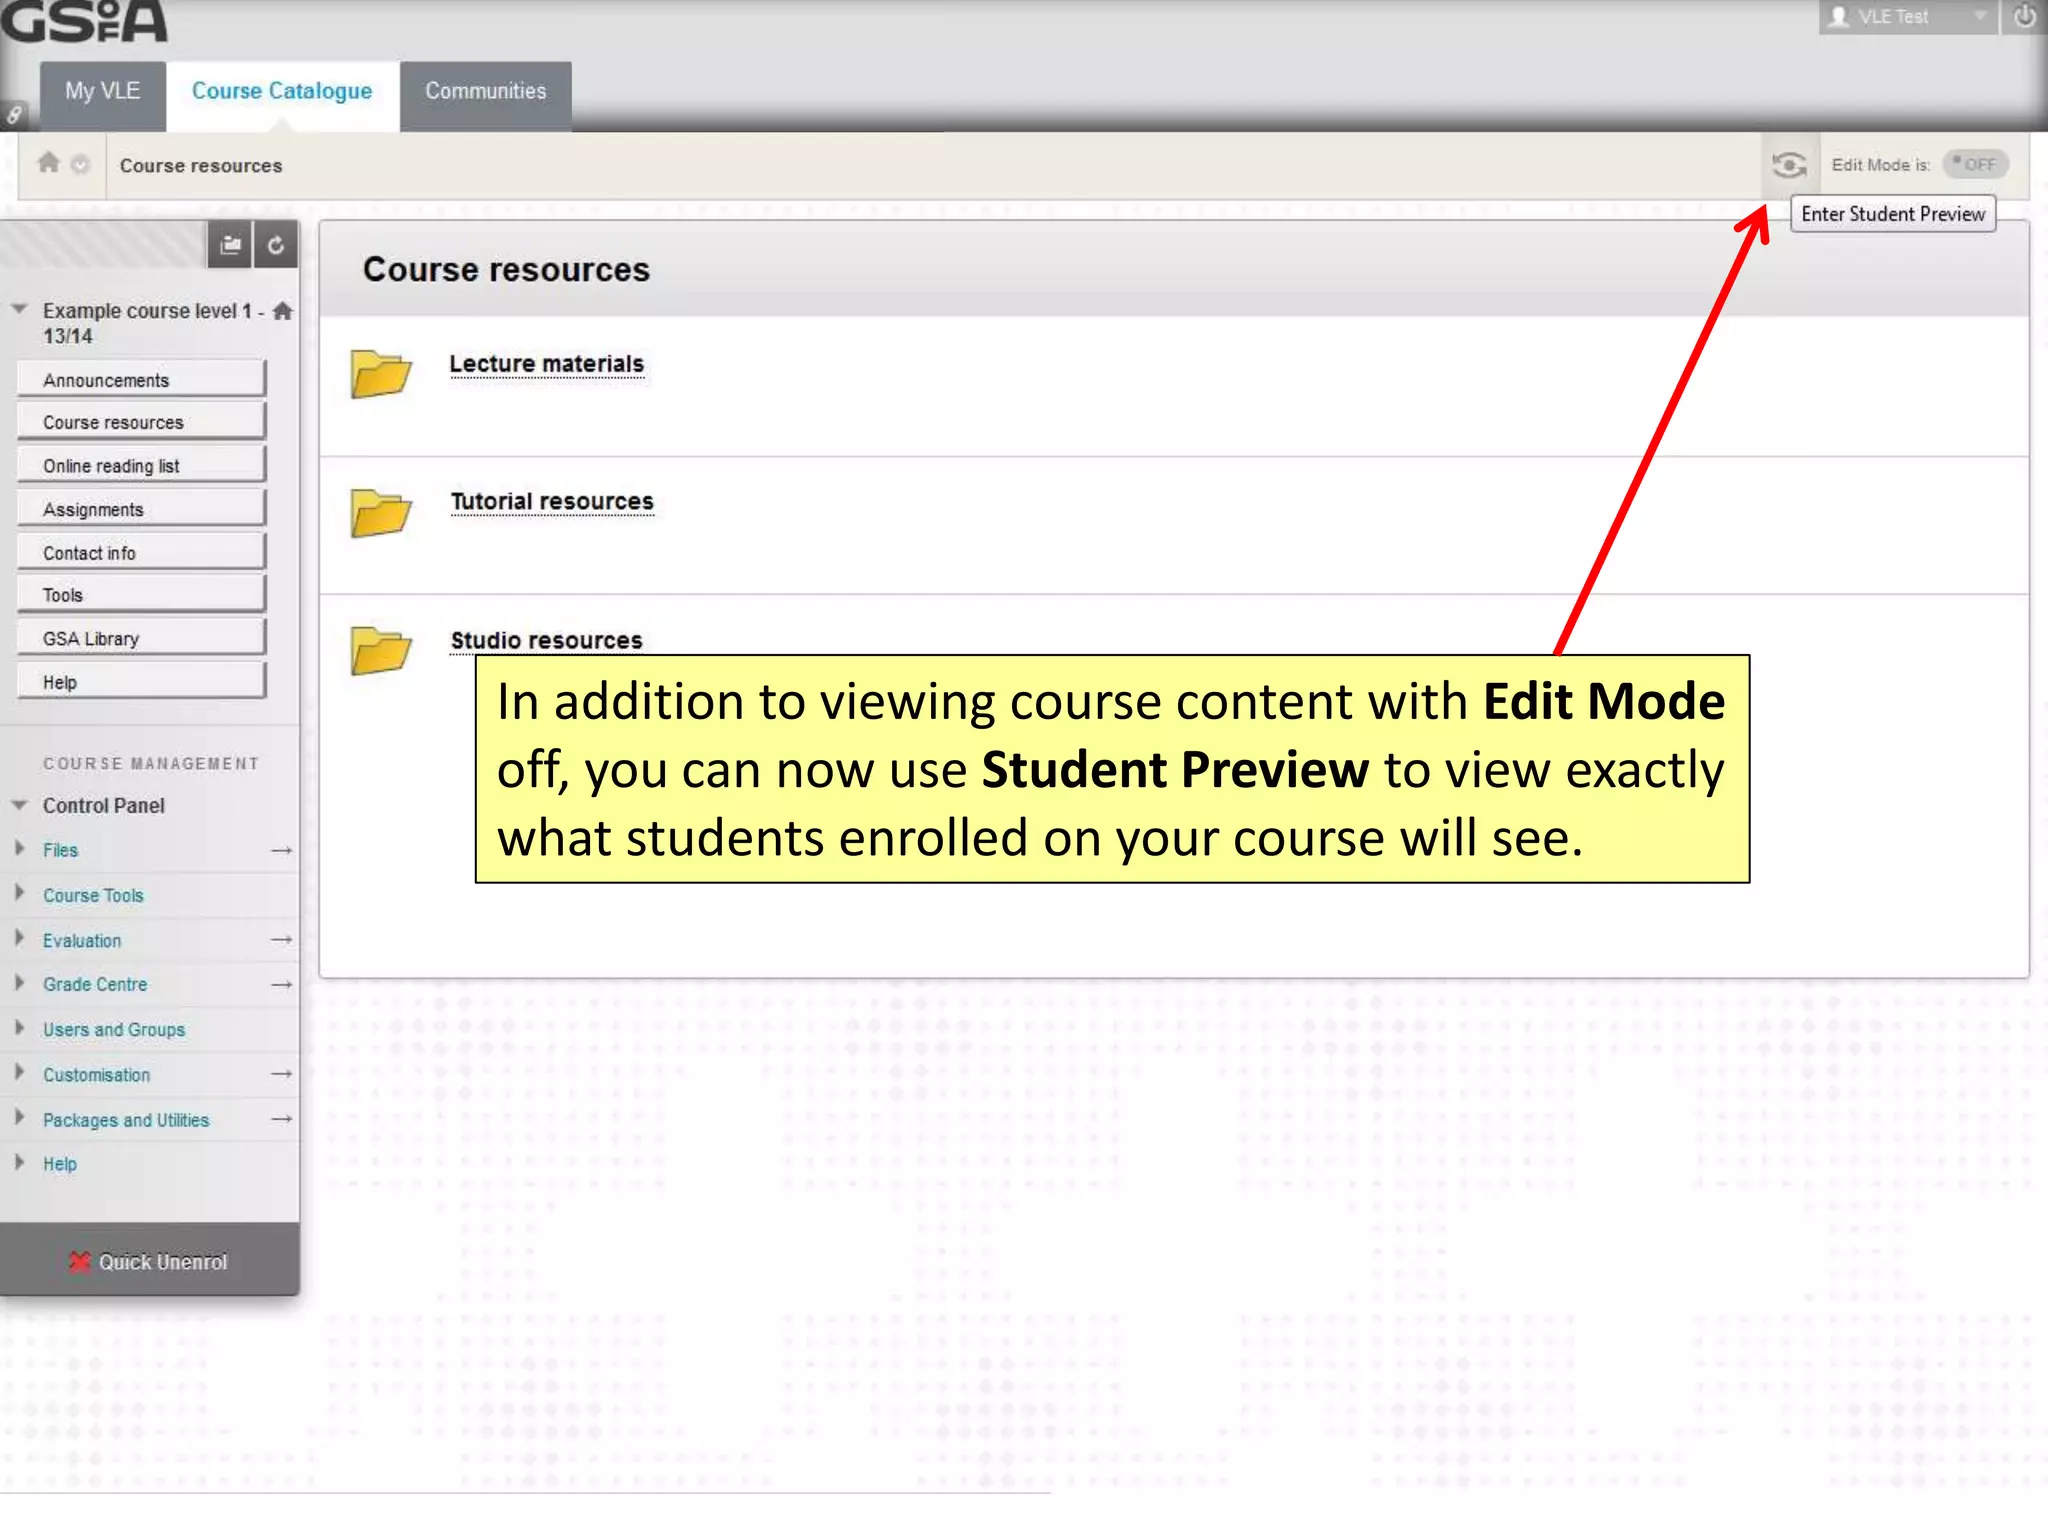
Task: Click the course home icon beside Example course
Action: coord(283,311)
